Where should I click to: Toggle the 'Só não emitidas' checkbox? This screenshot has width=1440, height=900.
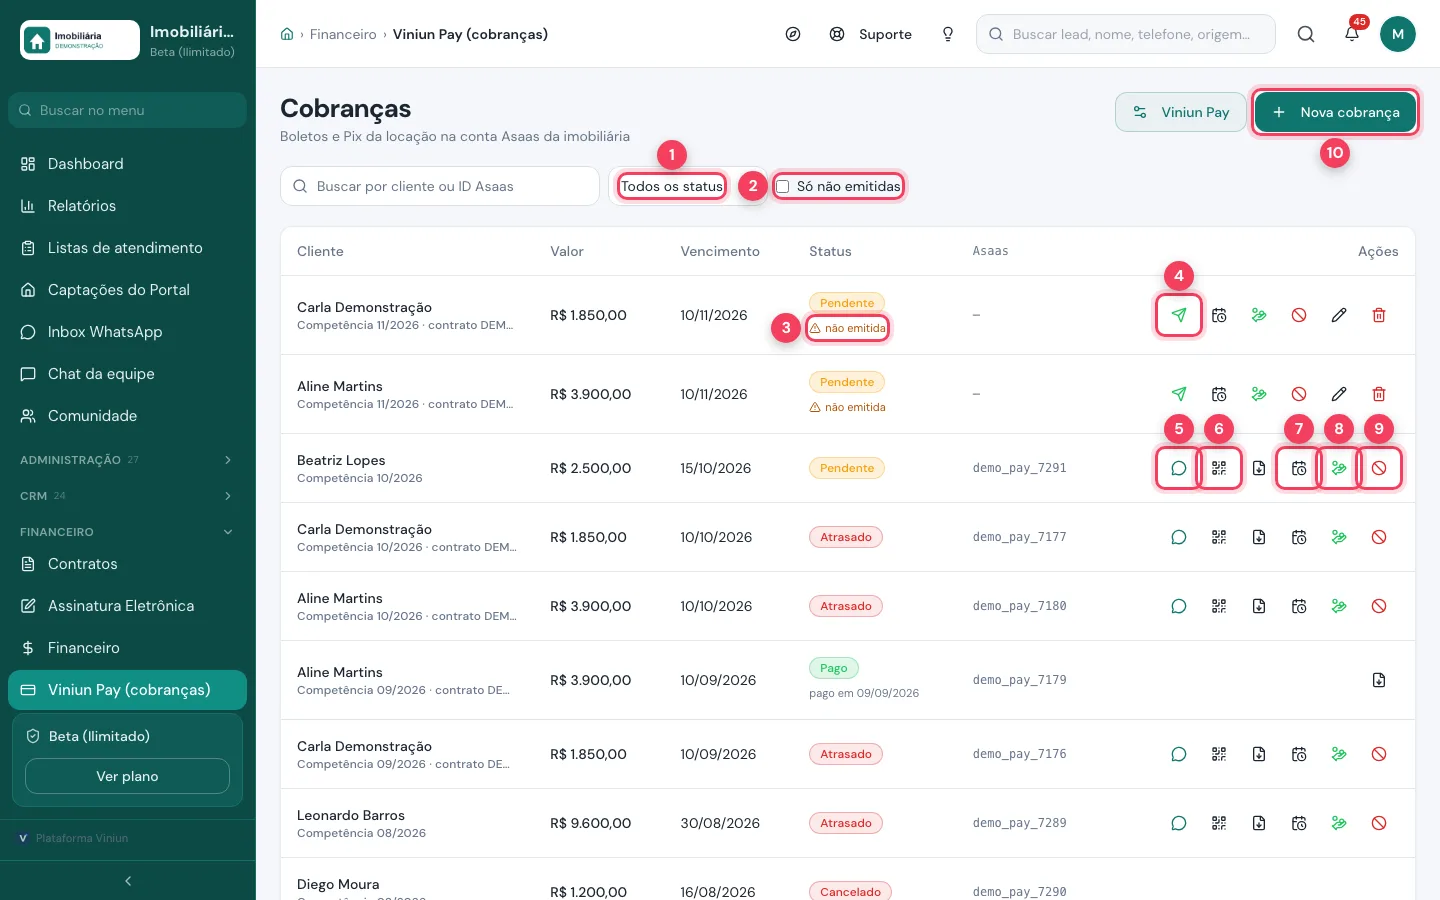pyautogui.click(x=783, y=186)
